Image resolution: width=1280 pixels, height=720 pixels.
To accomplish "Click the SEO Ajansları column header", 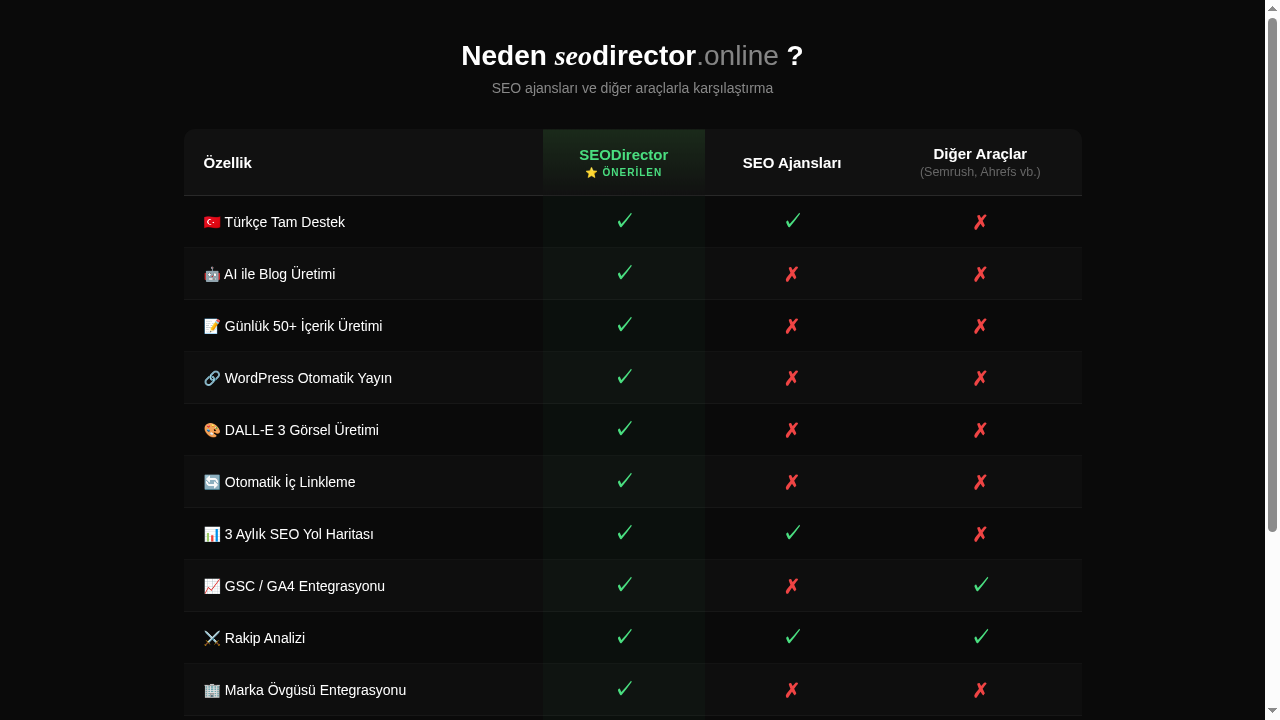I will [x=792, y=163].
